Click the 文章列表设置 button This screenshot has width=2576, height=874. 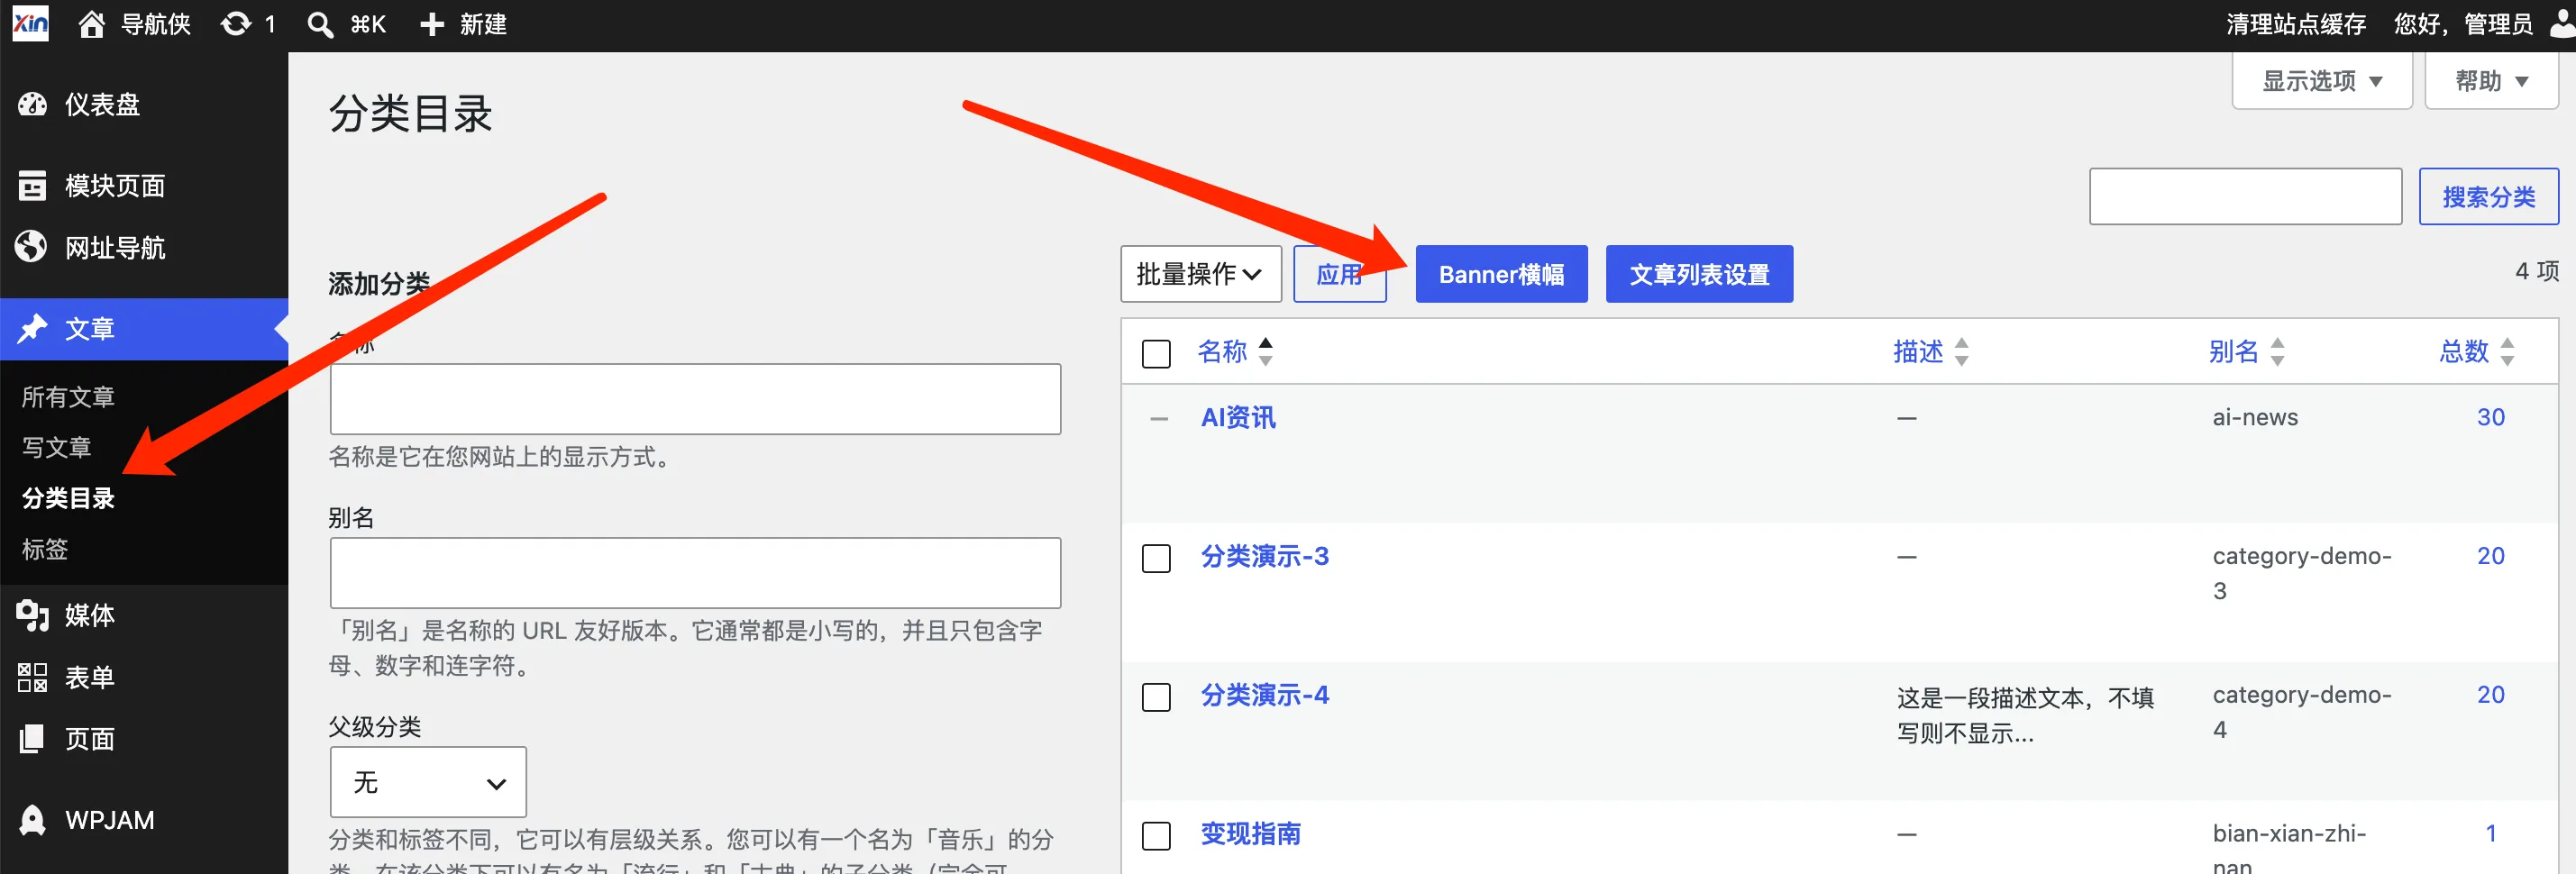1699,274
